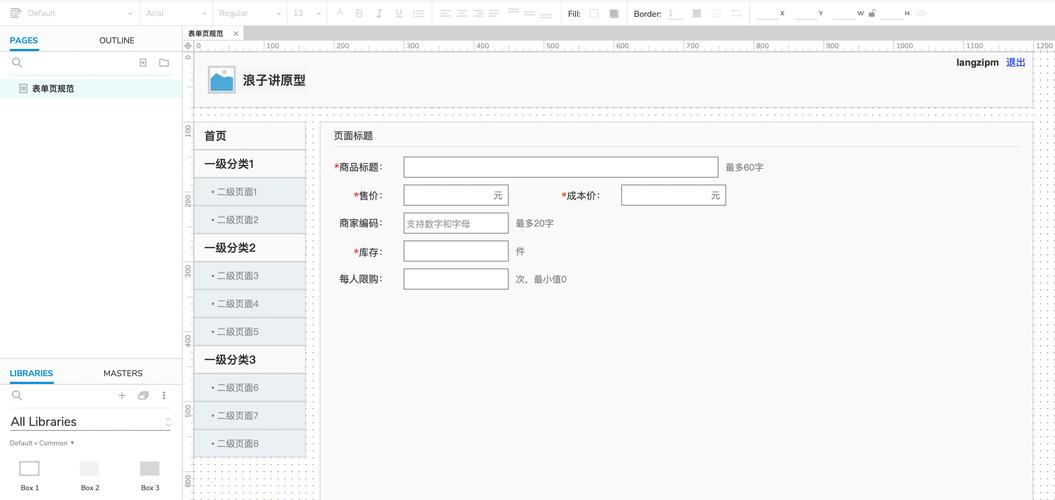Click the 一级分类1 menu header

[250, 164]
